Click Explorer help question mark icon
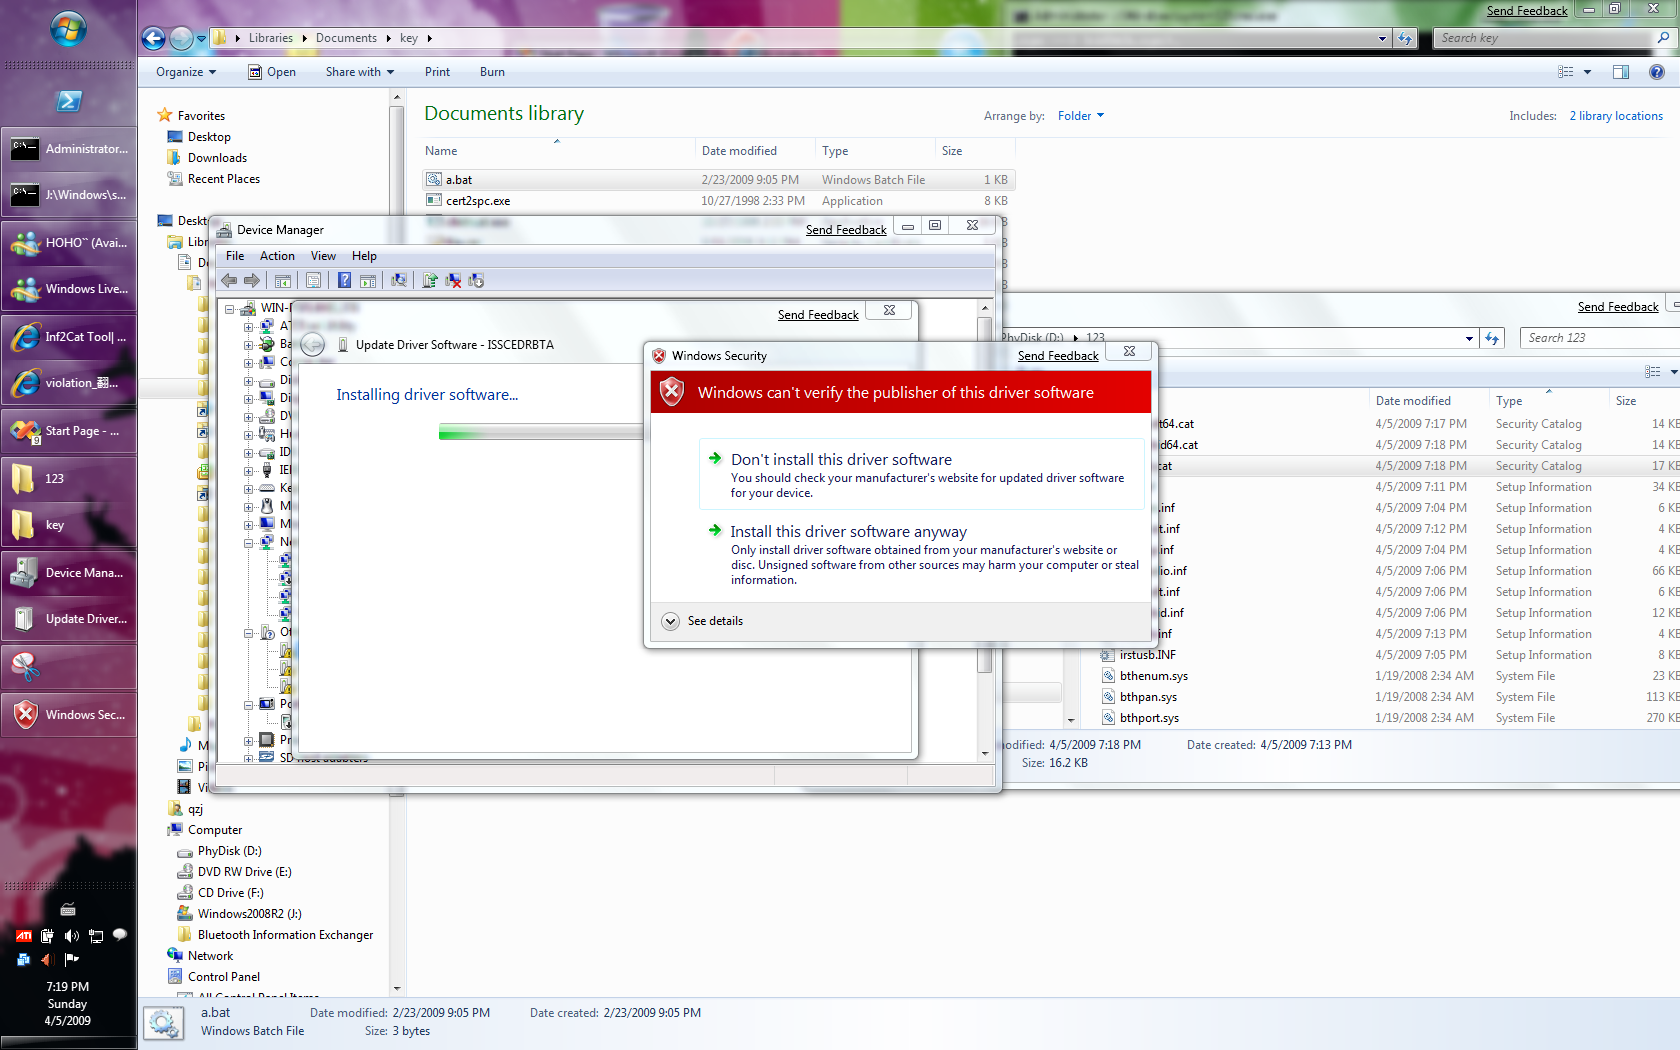The height and width of the screenshot is (1050, 1680). (x=1657, y=72)
